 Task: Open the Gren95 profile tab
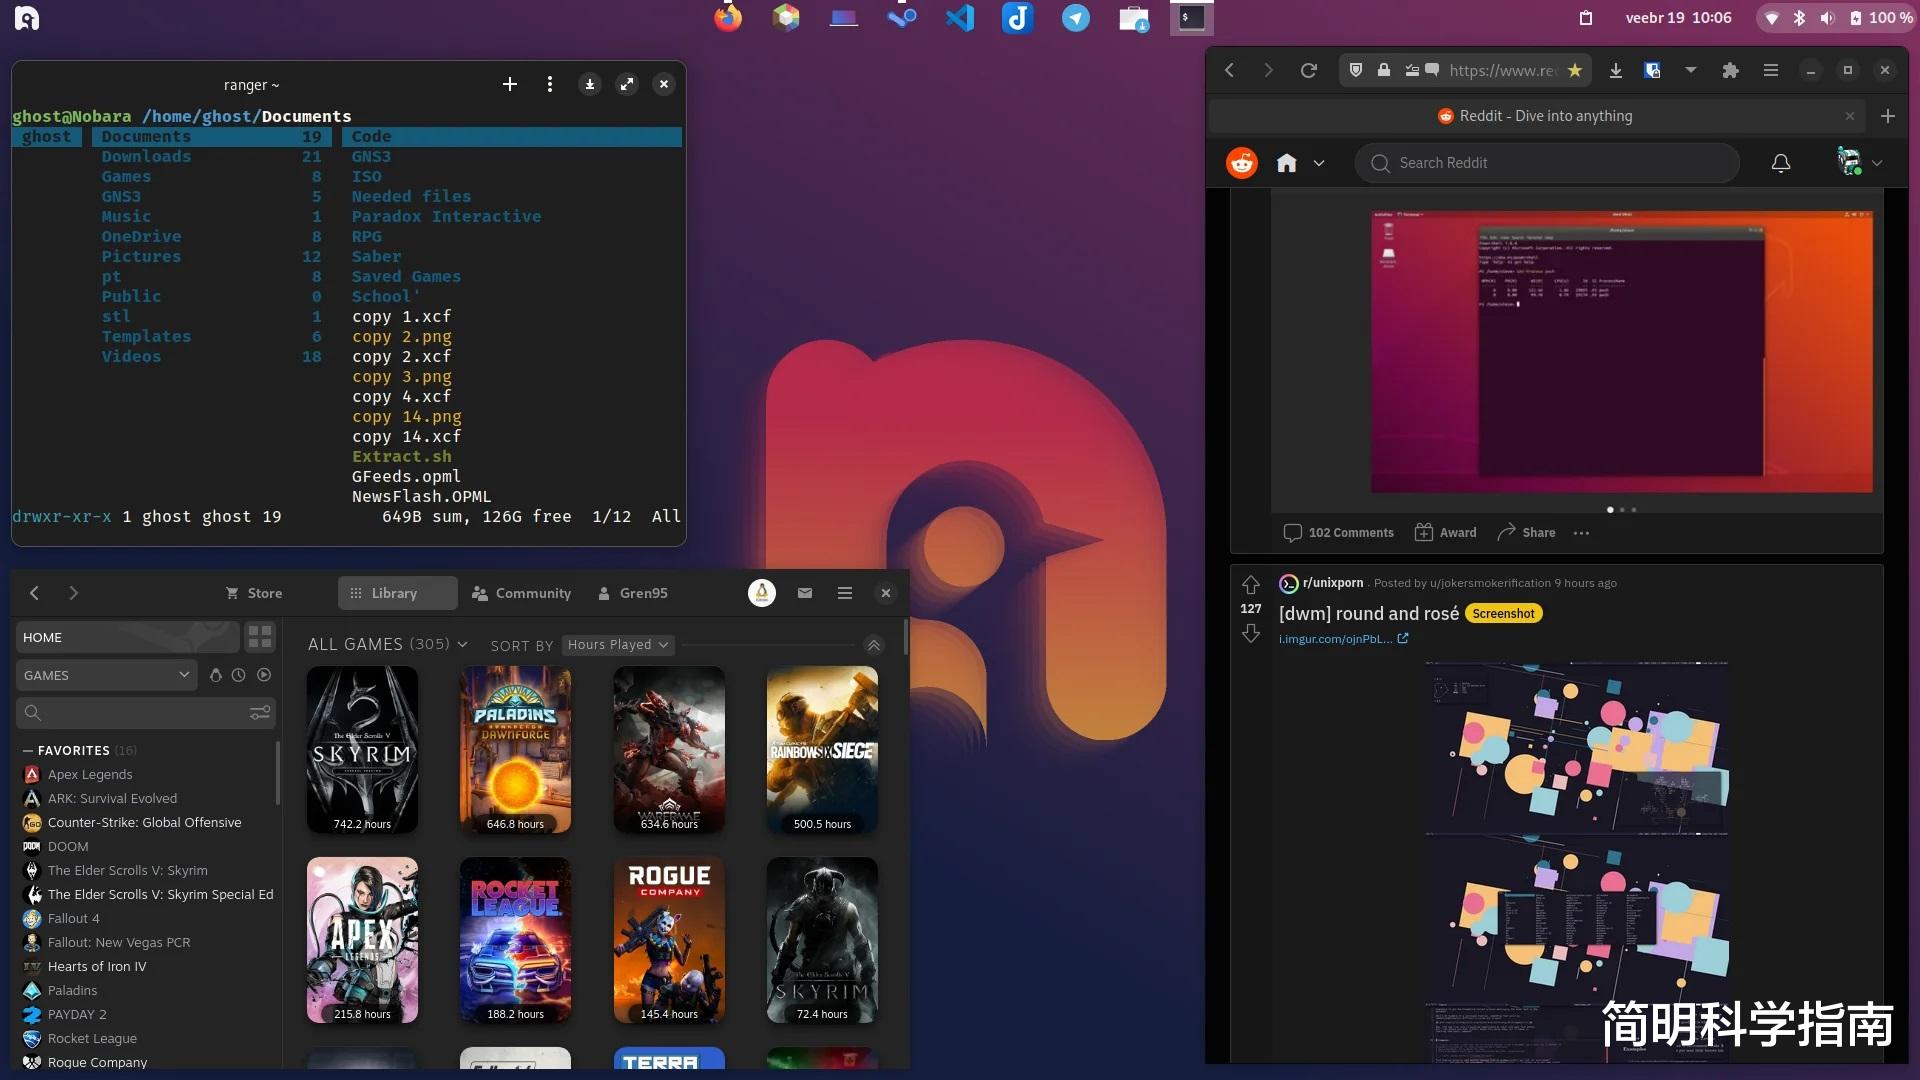[633, 593]
